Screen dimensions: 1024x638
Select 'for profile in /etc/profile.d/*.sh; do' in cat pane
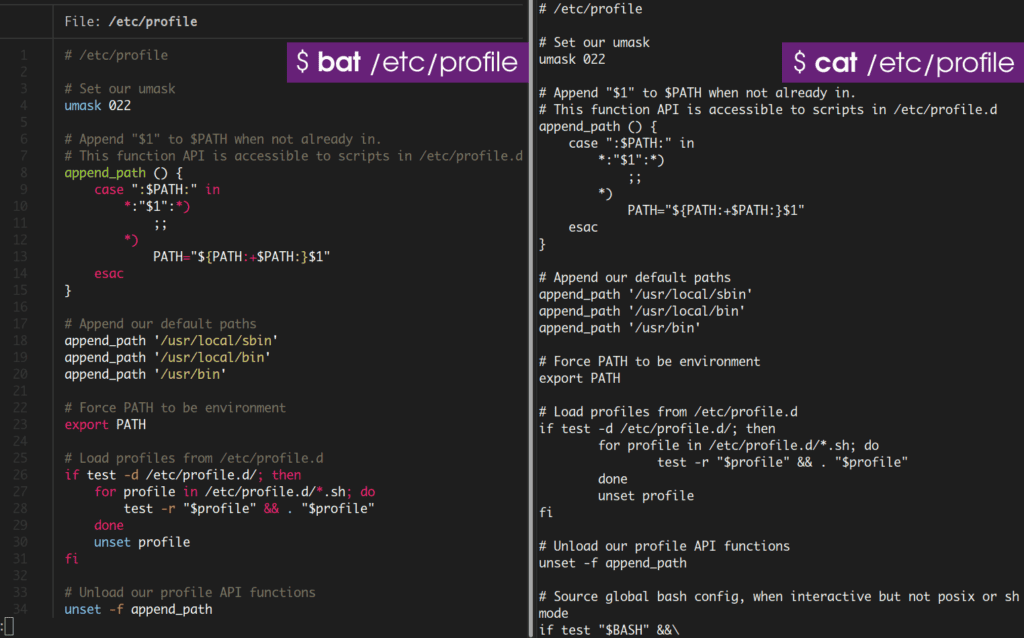739,445
